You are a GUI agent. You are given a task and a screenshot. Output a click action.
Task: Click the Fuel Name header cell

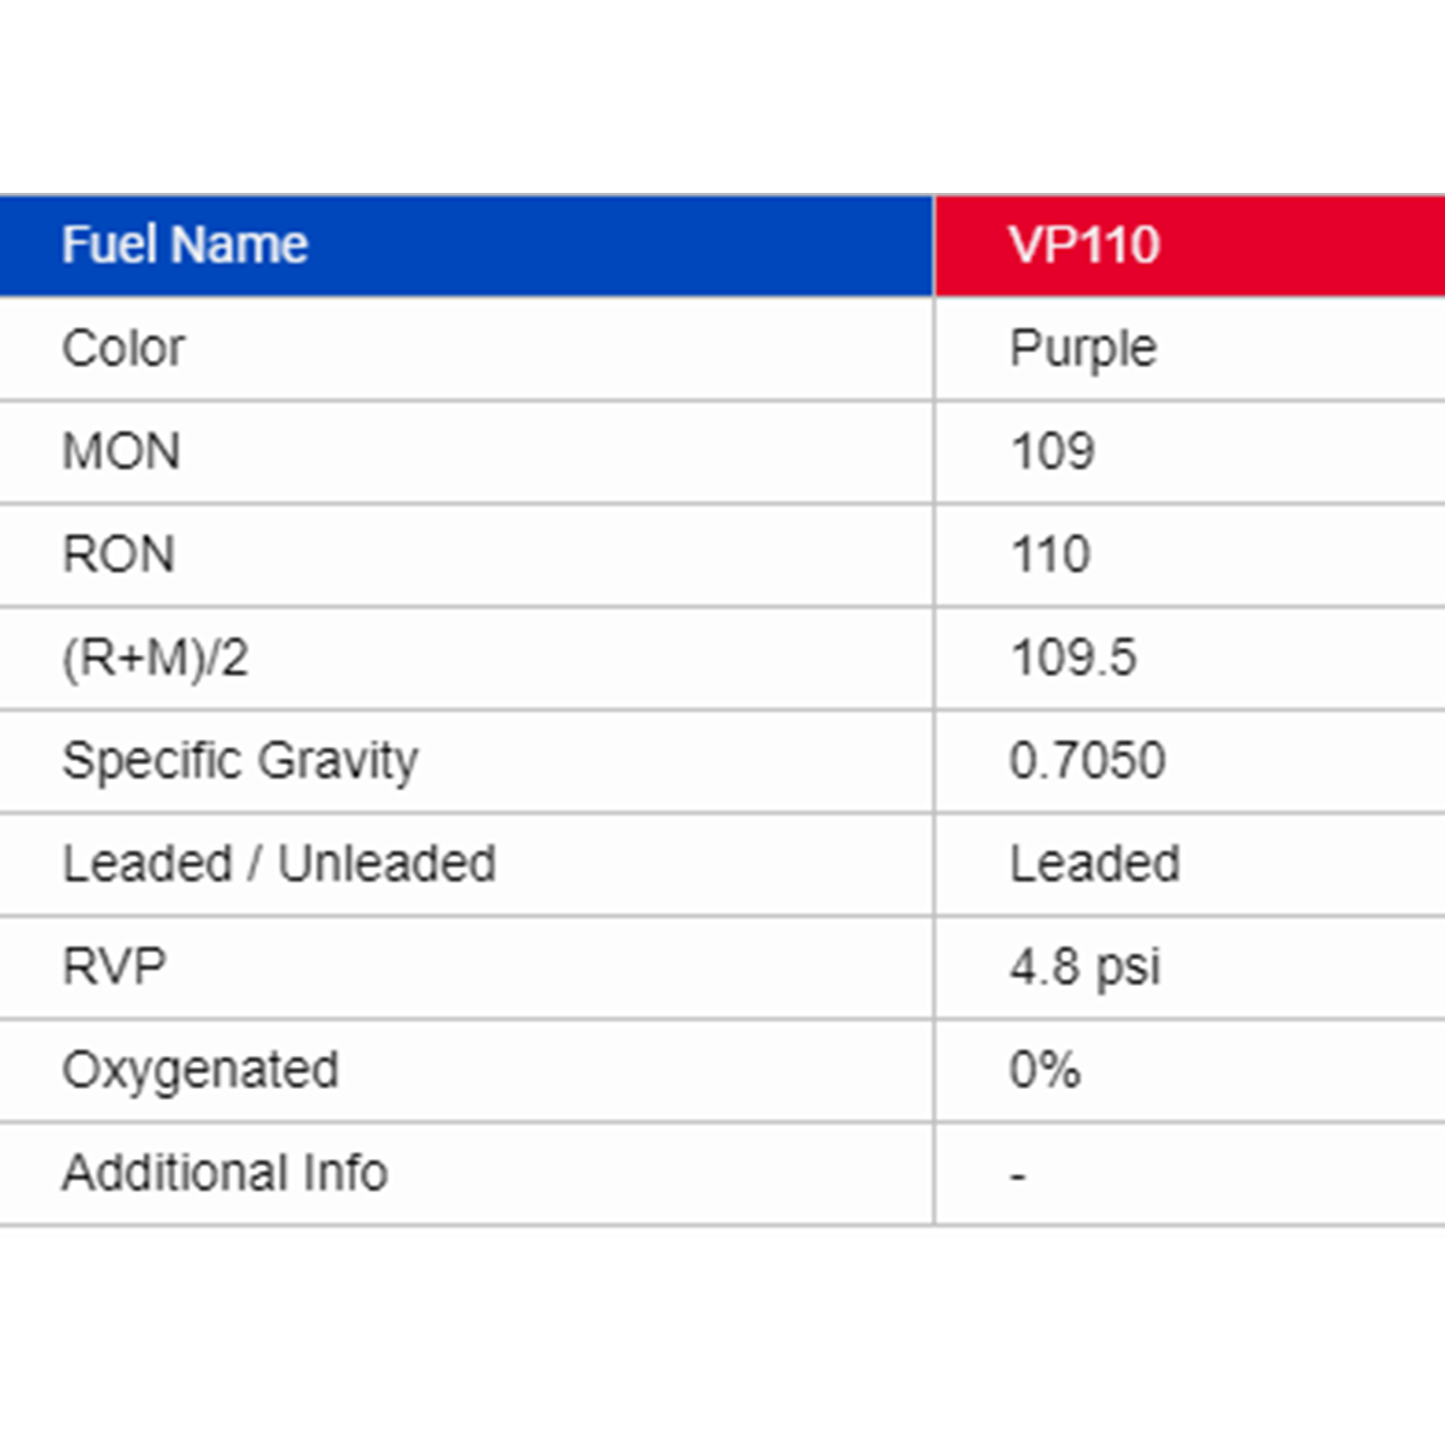coord(185,245)
